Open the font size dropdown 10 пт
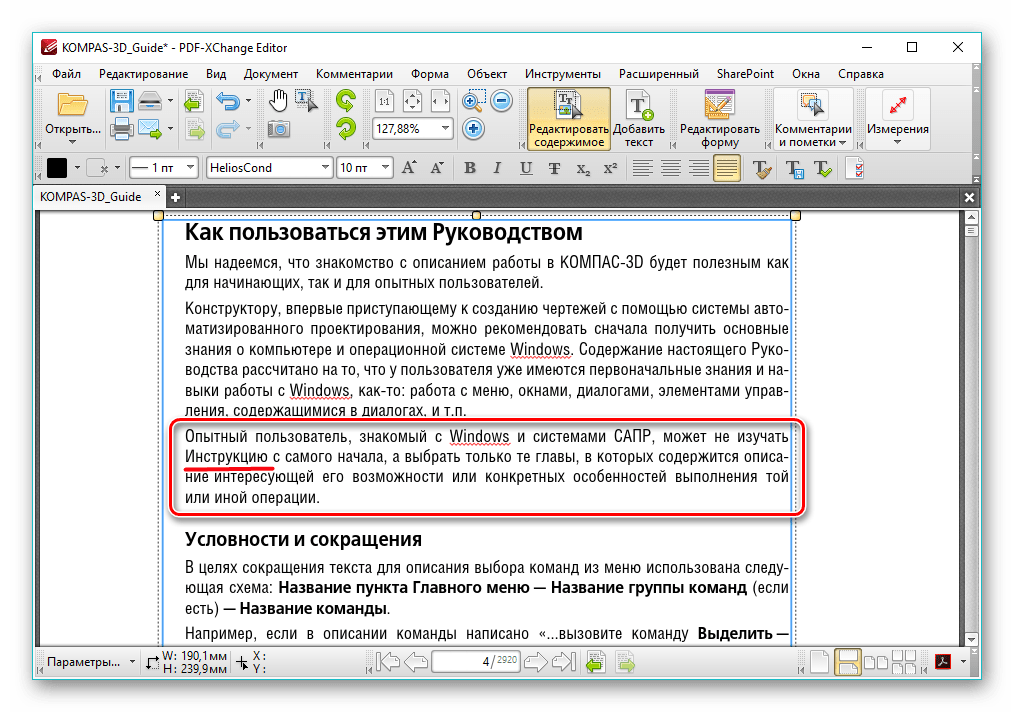The image size is (1014, 712). tap(363, 167)
